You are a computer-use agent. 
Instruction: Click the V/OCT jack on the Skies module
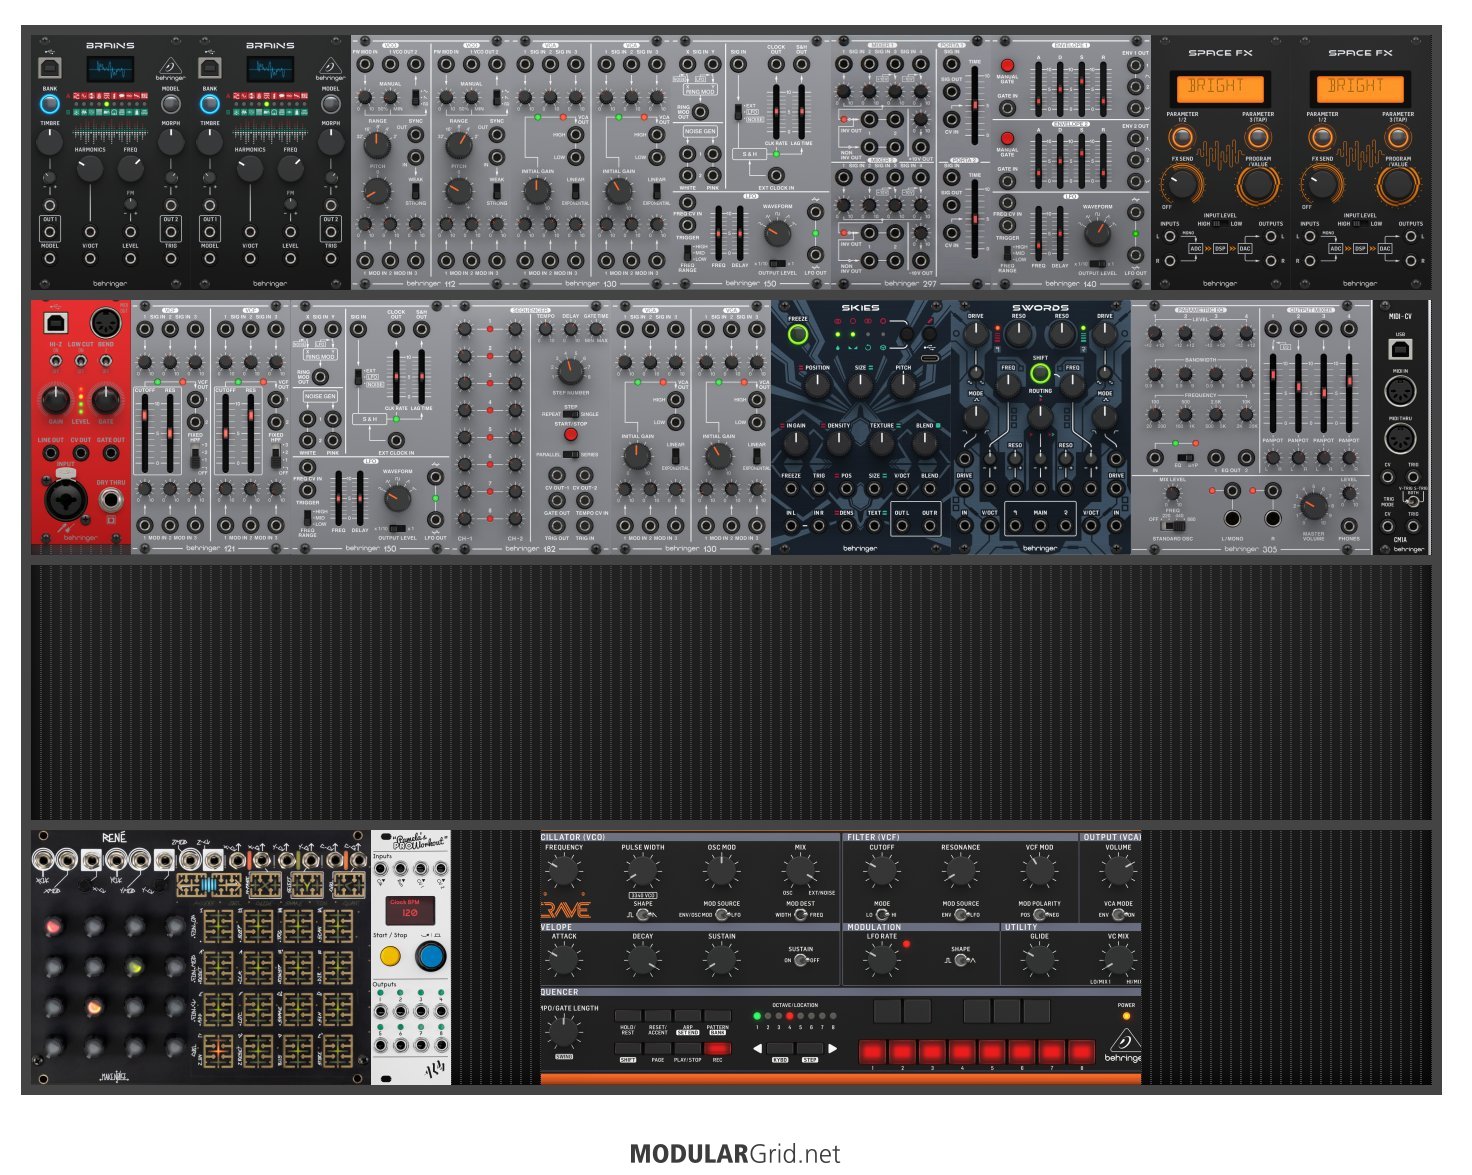pos(902,489)
